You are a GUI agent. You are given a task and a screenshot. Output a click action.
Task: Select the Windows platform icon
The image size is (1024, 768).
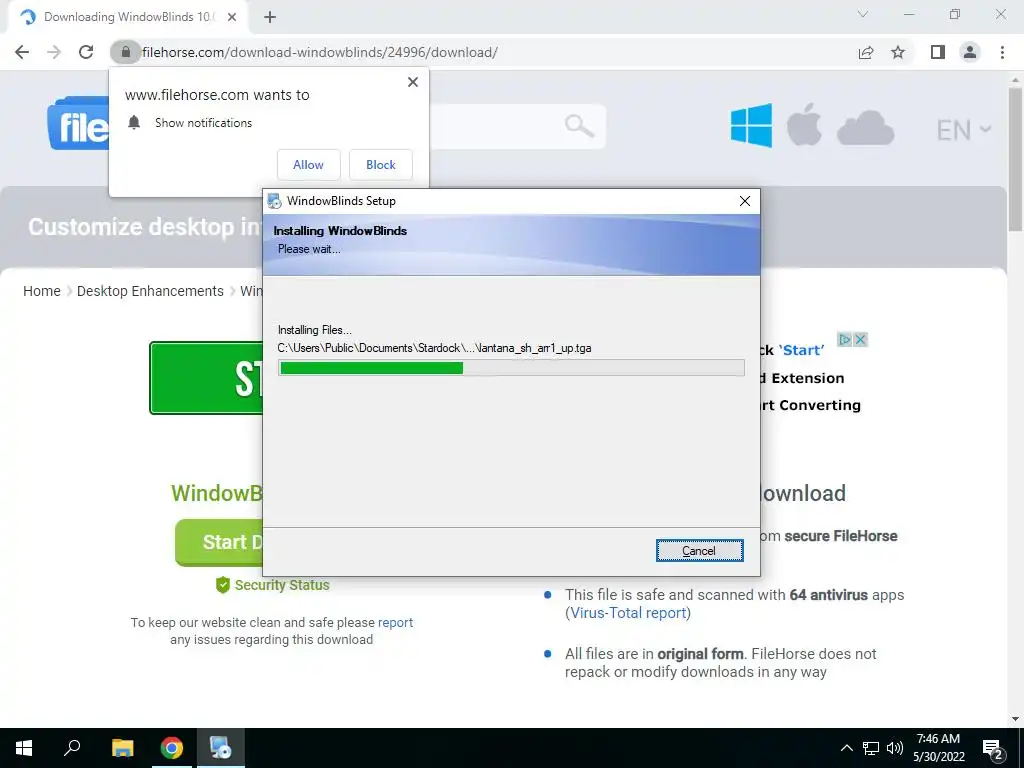click(x=751, y=125)
